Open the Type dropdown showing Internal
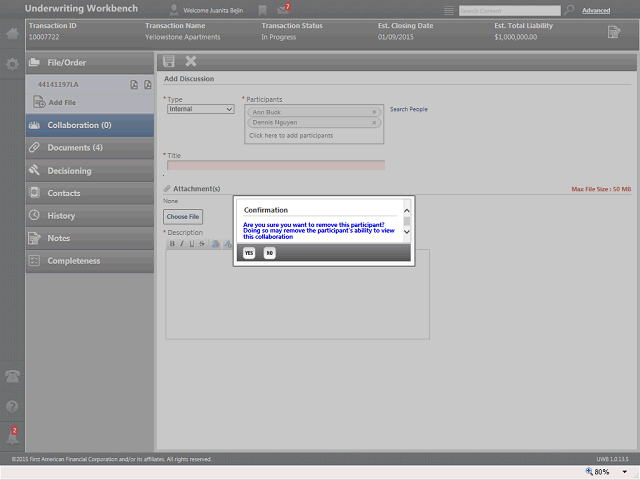This screenshot has width=640, height=480. pyautogui.click(x=200, y=109)
